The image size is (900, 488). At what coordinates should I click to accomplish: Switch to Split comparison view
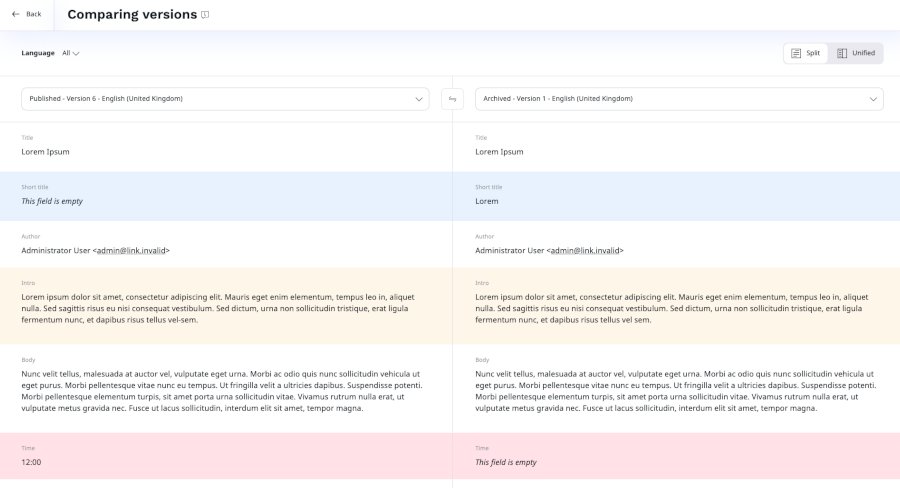tap(806, 53)
